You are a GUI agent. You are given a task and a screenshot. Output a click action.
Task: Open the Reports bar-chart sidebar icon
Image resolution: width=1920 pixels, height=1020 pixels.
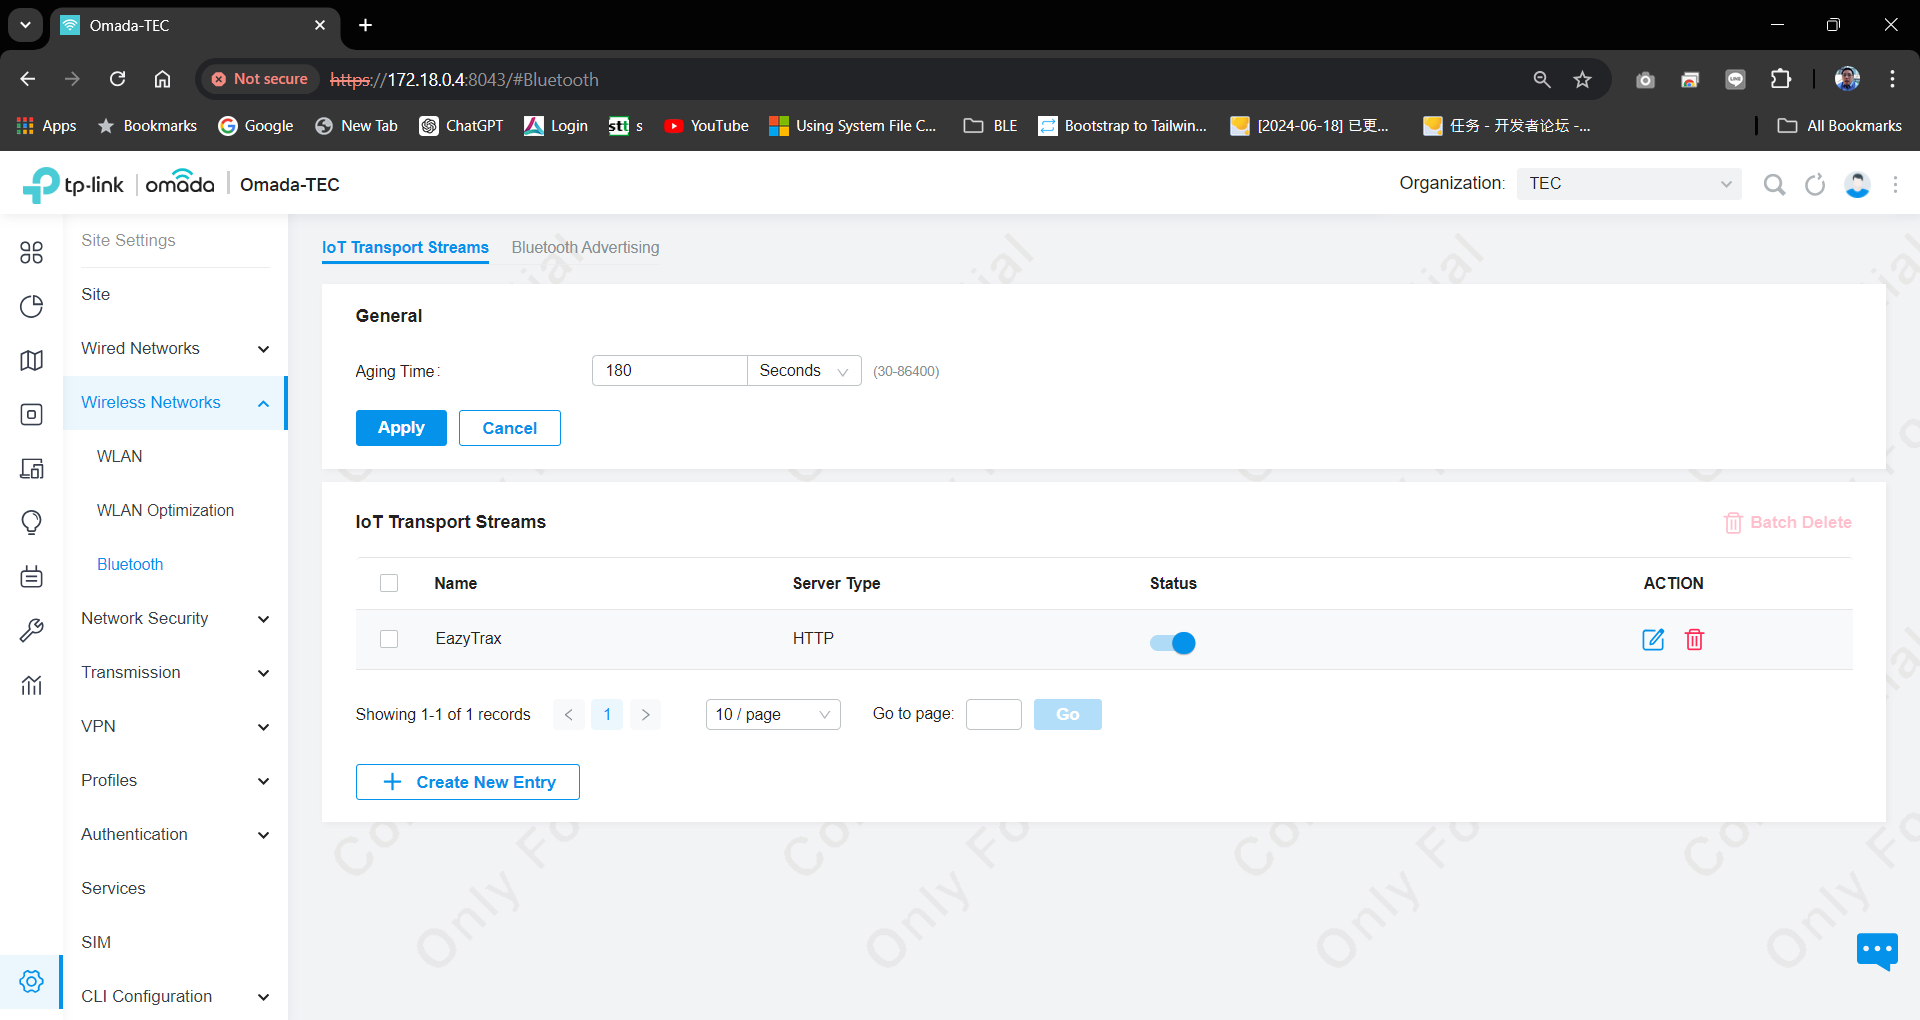point(31,684)
